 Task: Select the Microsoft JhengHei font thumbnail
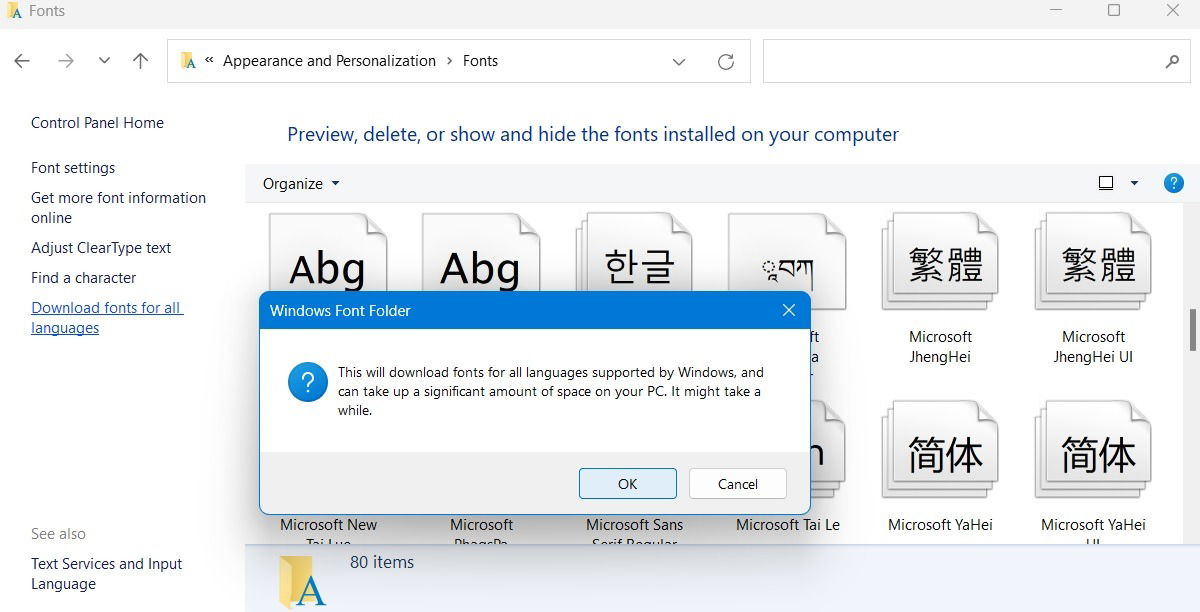(x=940, y=262)
